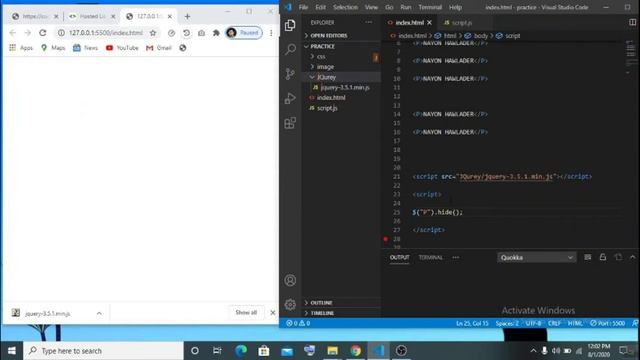Click the clear output icon in panel

pyautogui.click(x=587, y=257)
